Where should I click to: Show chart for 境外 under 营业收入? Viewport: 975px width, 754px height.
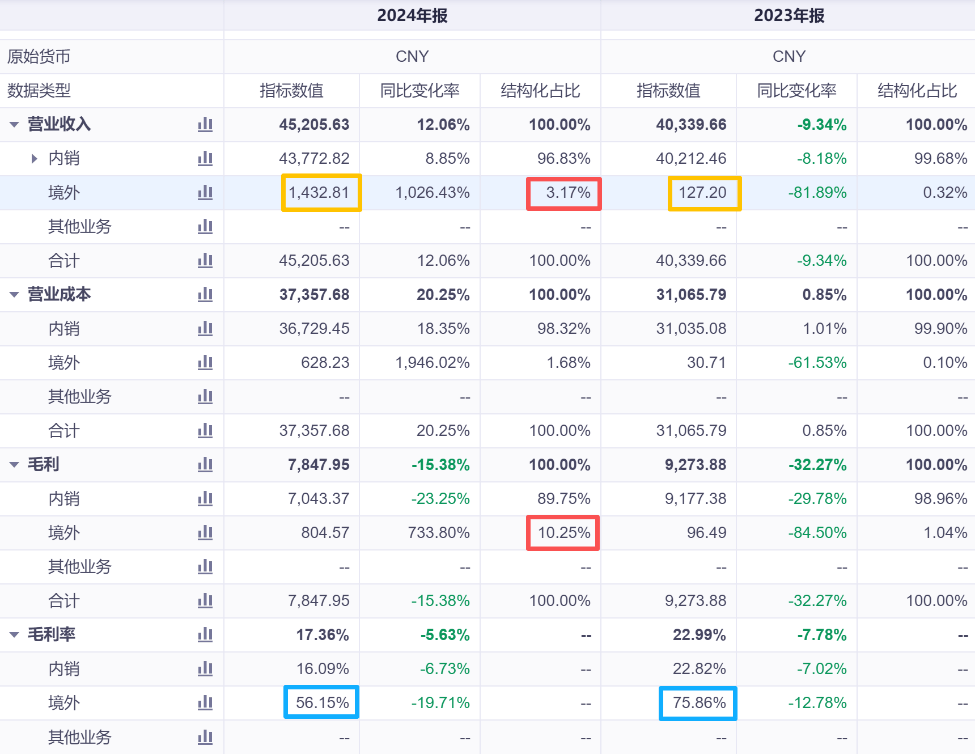pos(205,192)
